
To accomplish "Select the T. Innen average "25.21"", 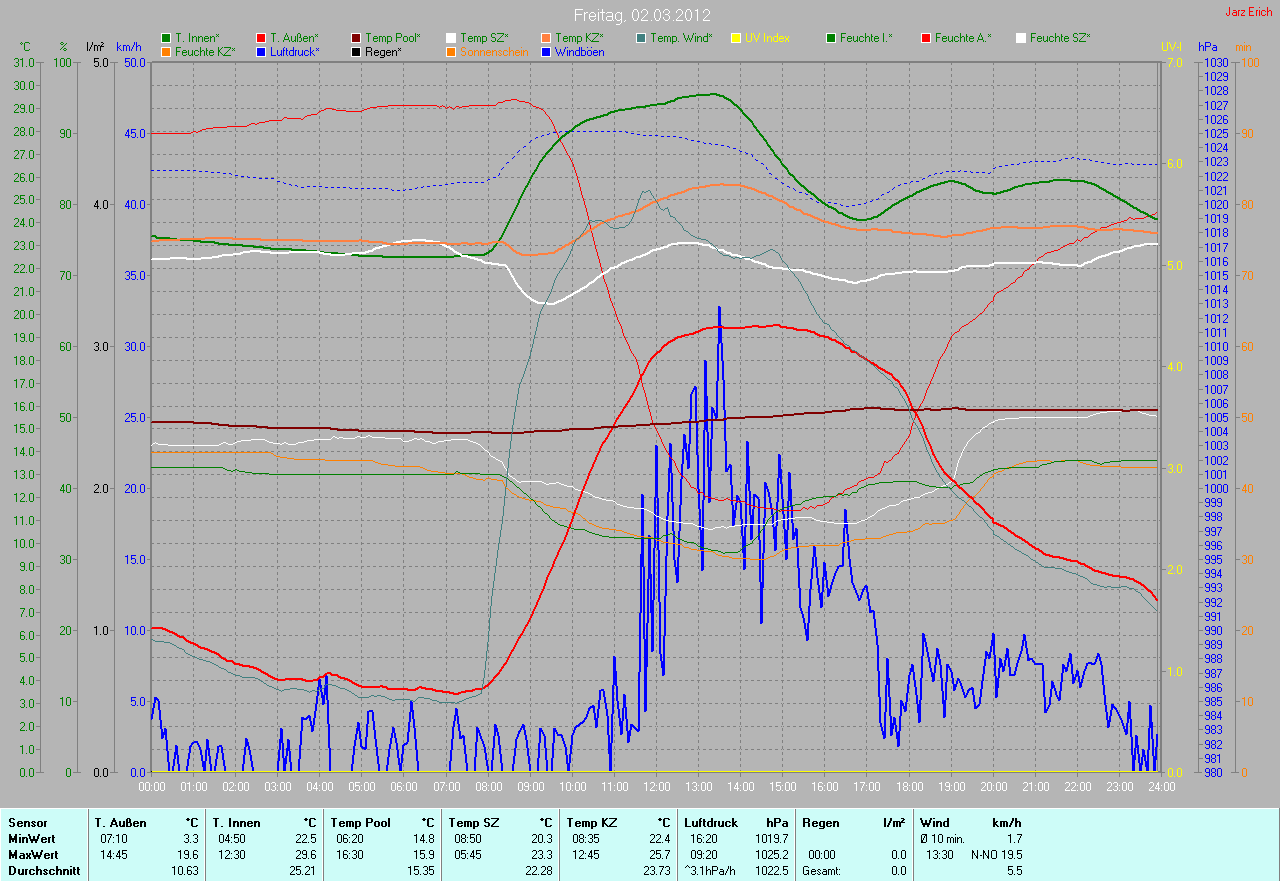I will point(303,871).
